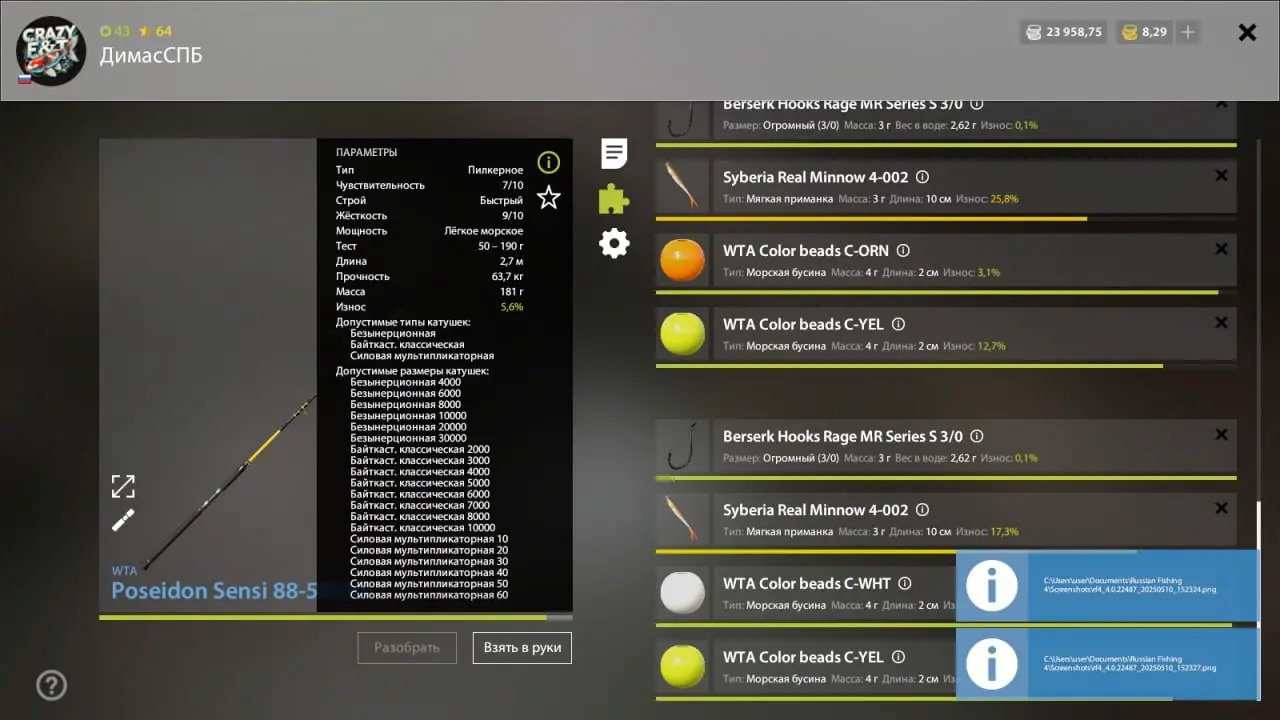Click the Poseidon Sensi 88-5 title

click(214, 591)
